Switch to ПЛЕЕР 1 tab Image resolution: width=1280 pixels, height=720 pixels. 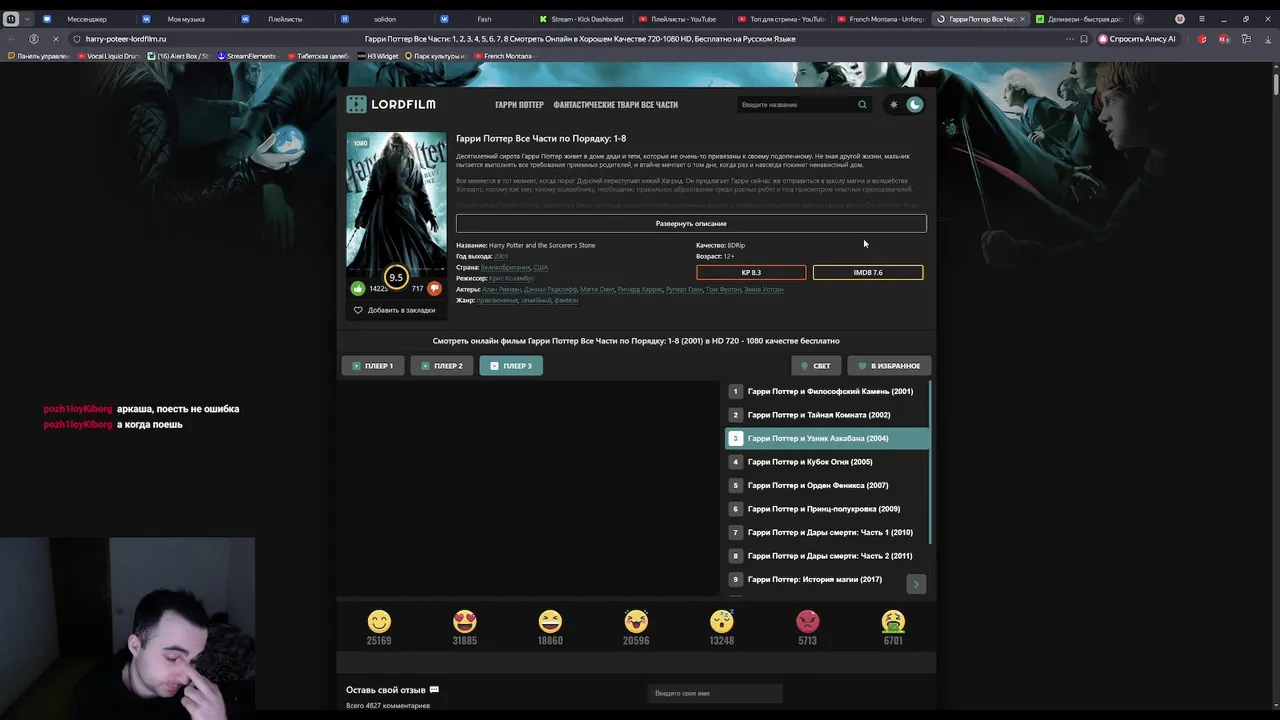(373, 366)
